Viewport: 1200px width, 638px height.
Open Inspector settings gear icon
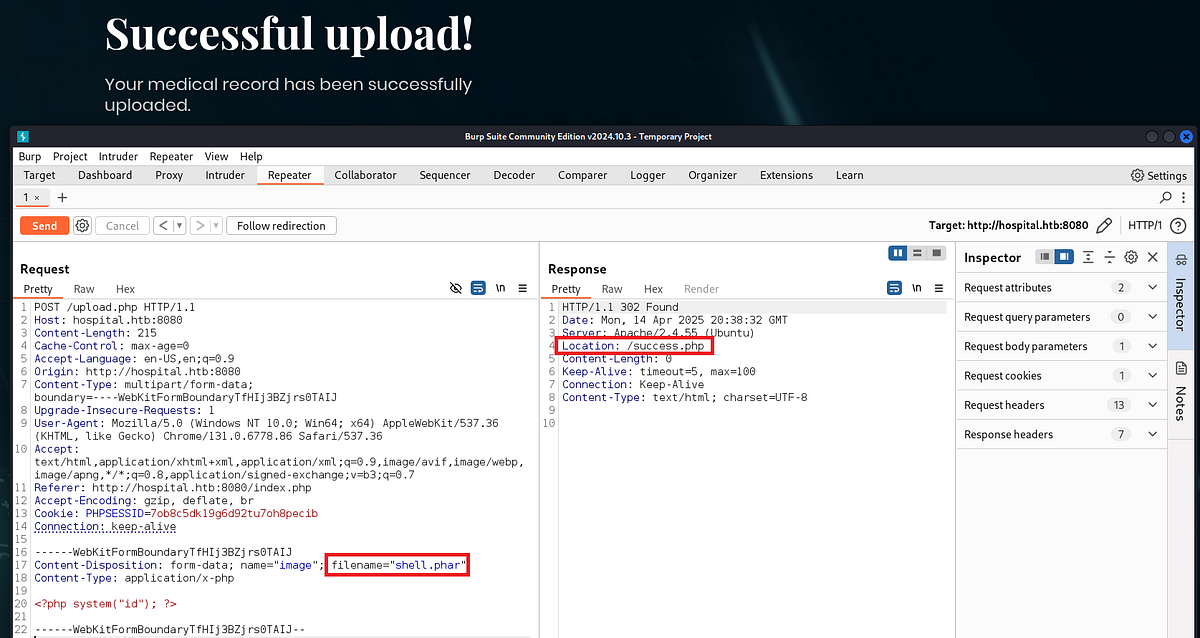point(1131,257)
